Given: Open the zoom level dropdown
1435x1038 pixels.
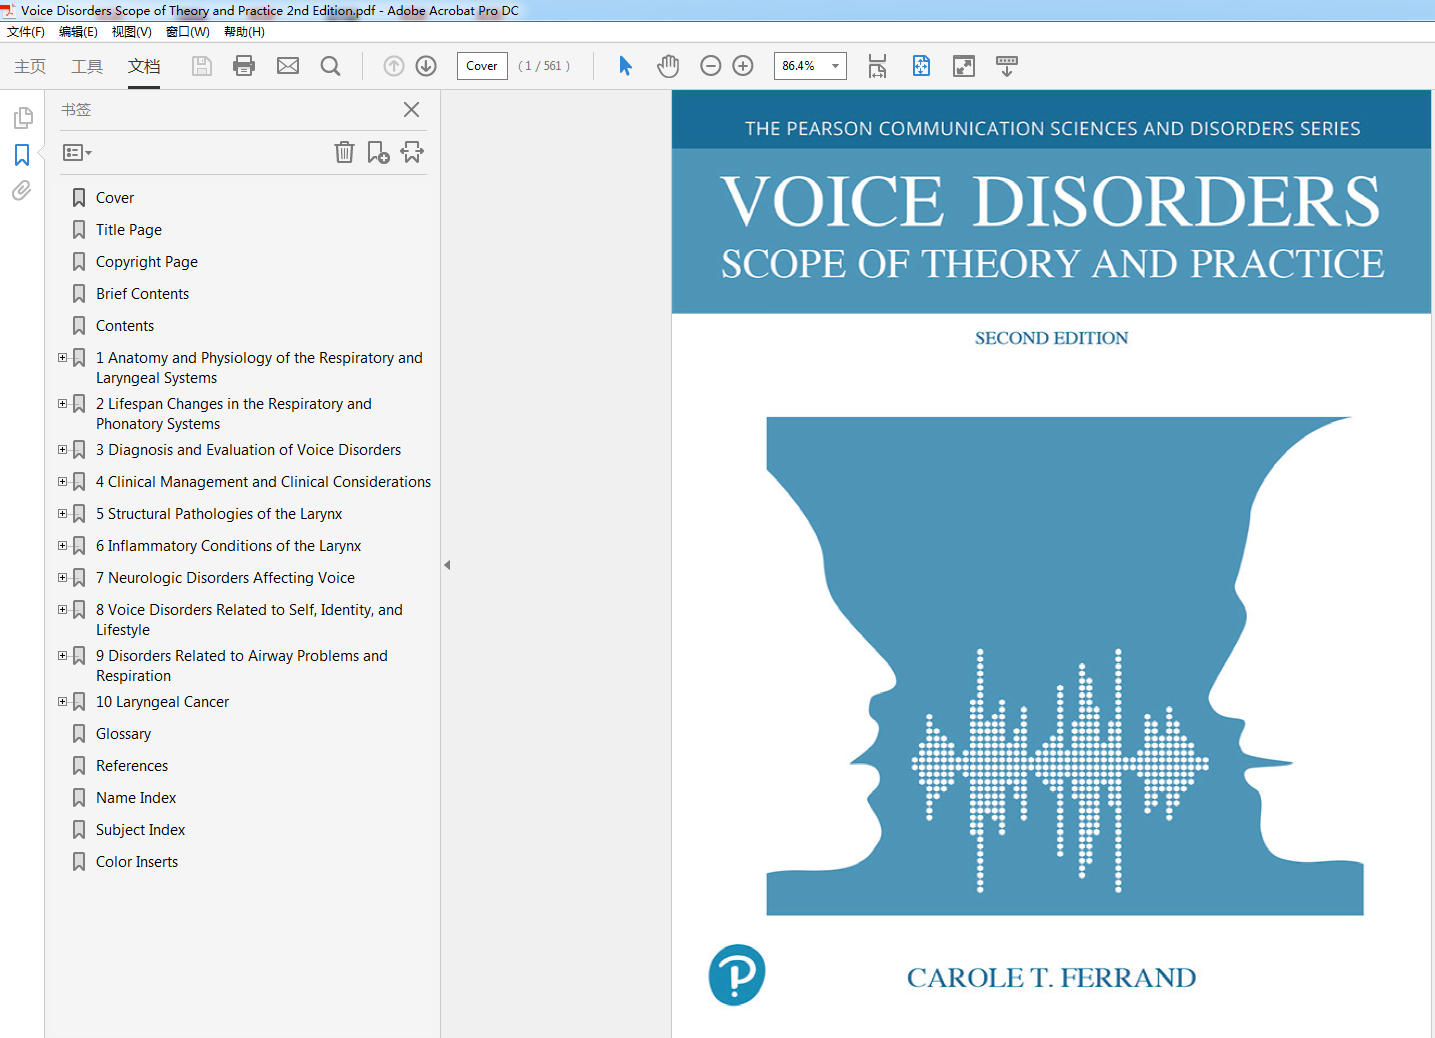Looking at the screenshot, I should pyautogui.click(x=835, y=66).
